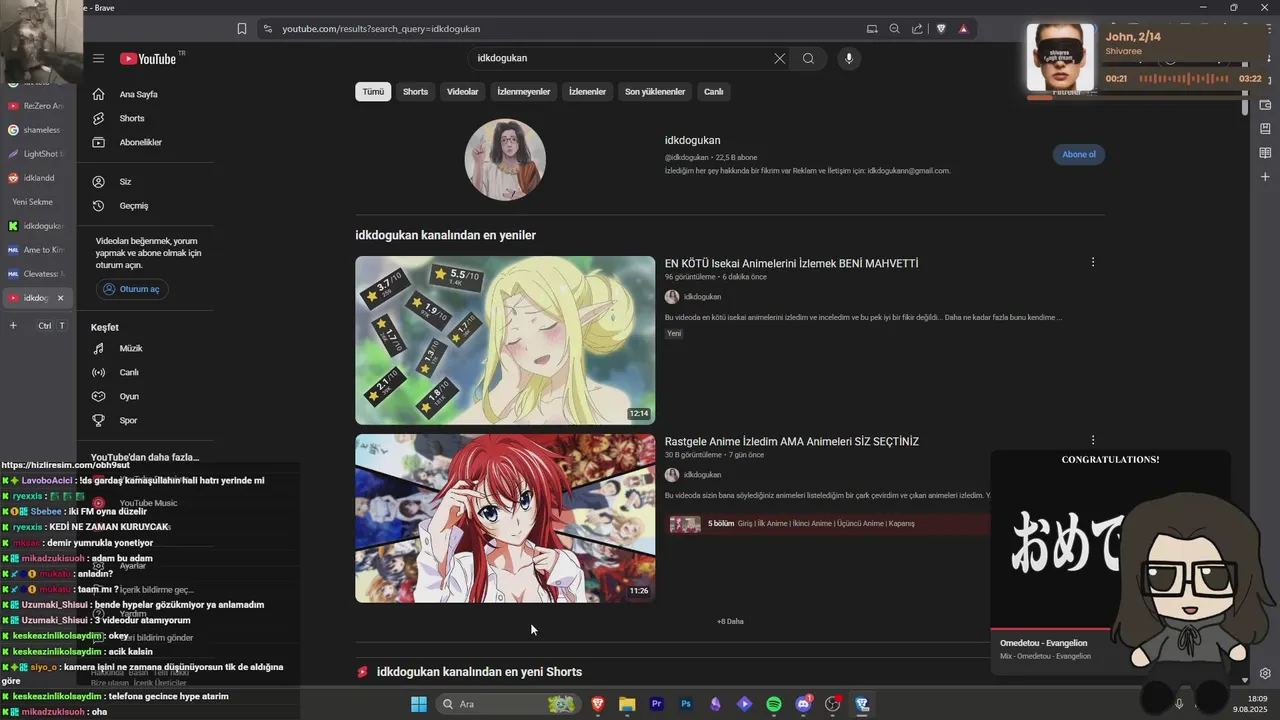This screenshot has height=720, width=1280.
Task: Open OBS Studio from taskbar
Action: point(832,704)
